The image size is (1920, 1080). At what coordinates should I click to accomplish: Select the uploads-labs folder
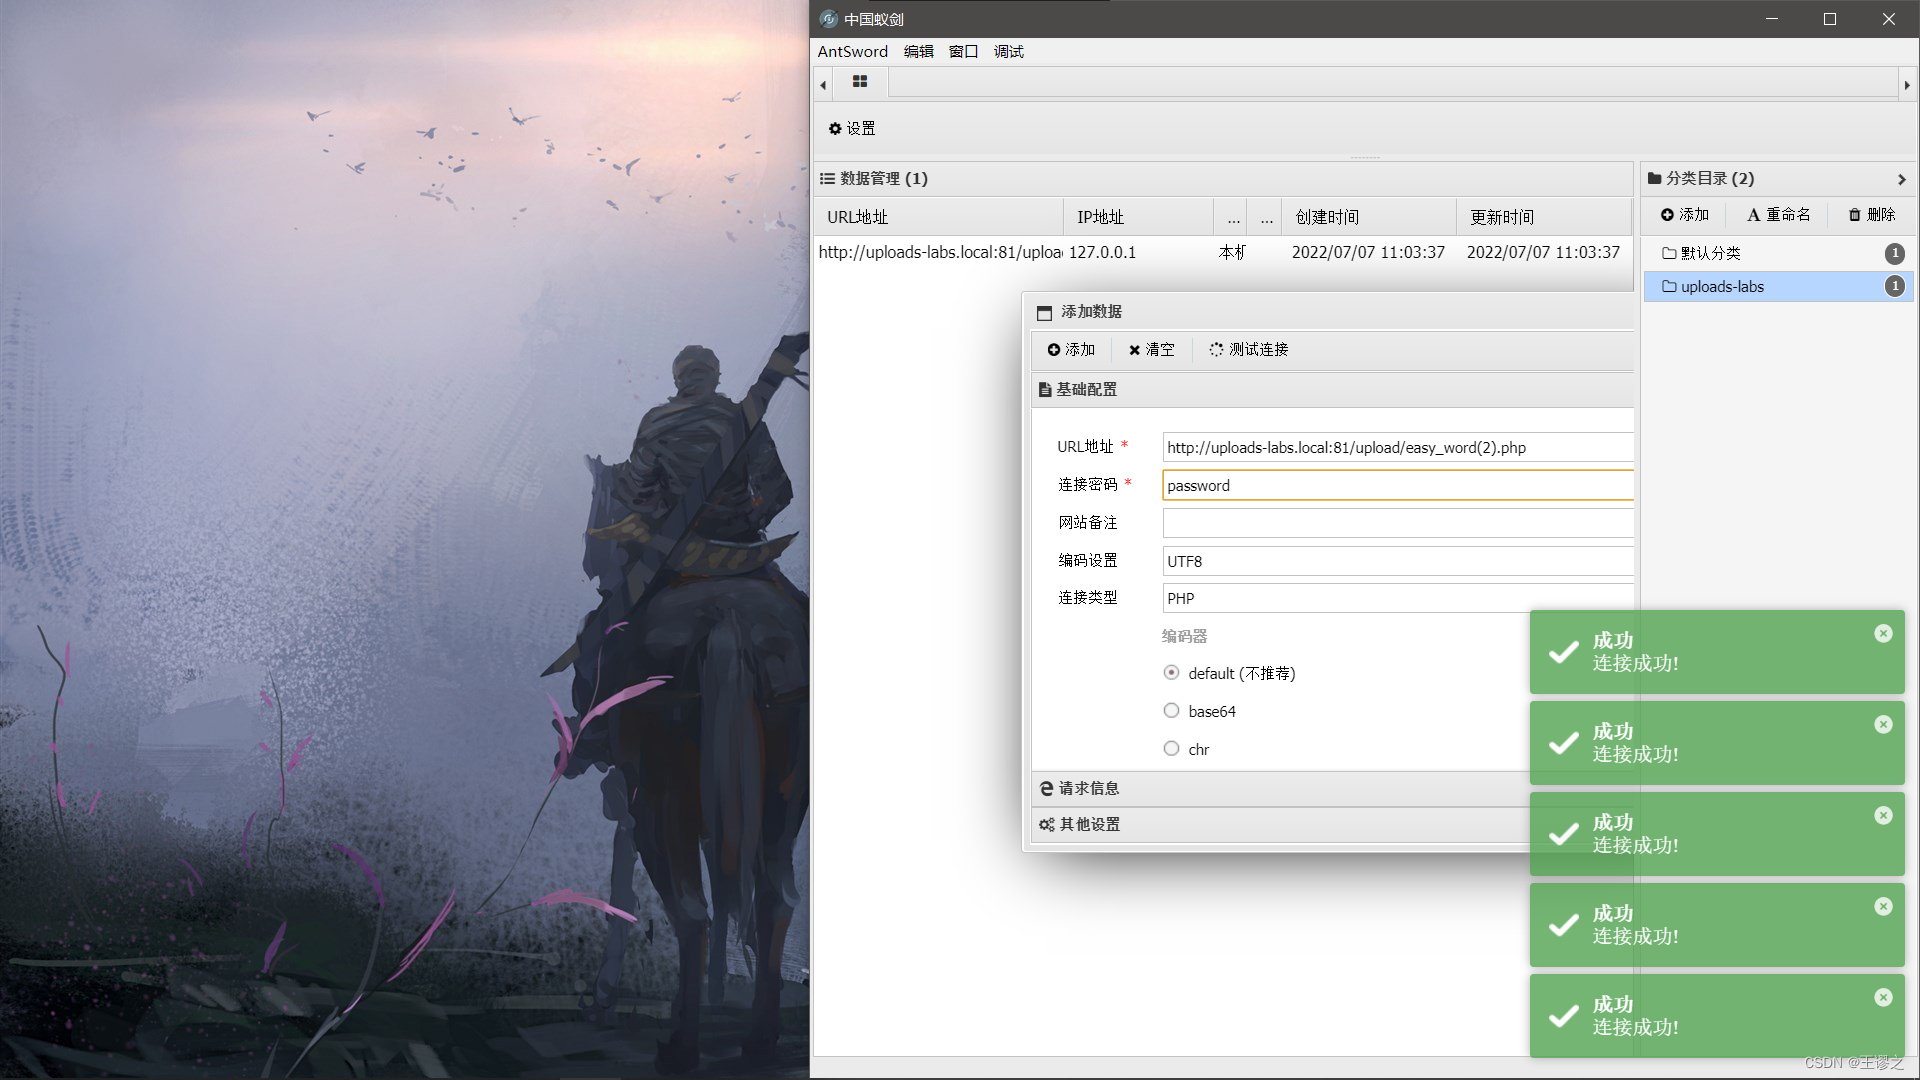tap(1778, 286)
